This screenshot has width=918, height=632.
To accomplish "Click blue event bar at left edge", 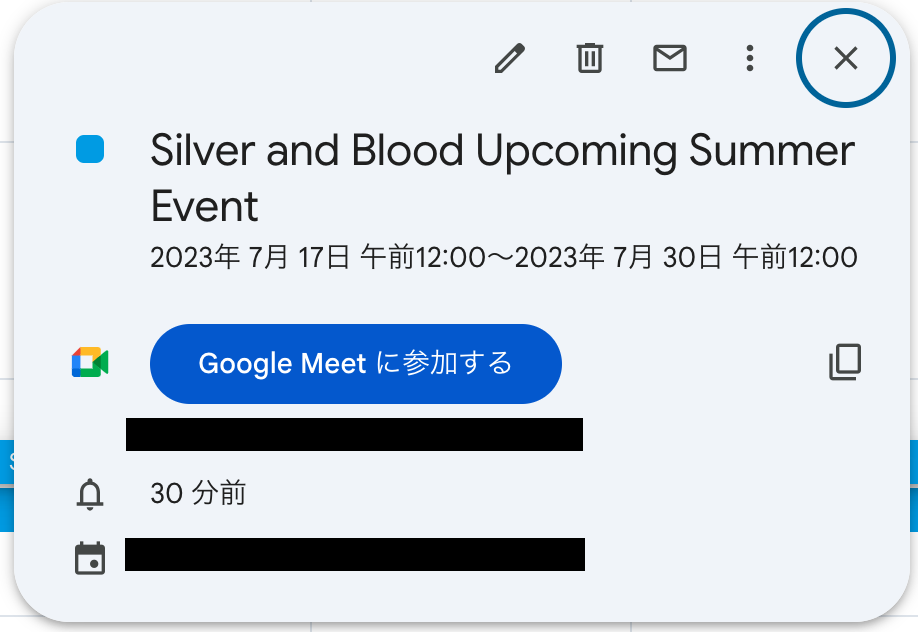I will (x=6, y=460).
